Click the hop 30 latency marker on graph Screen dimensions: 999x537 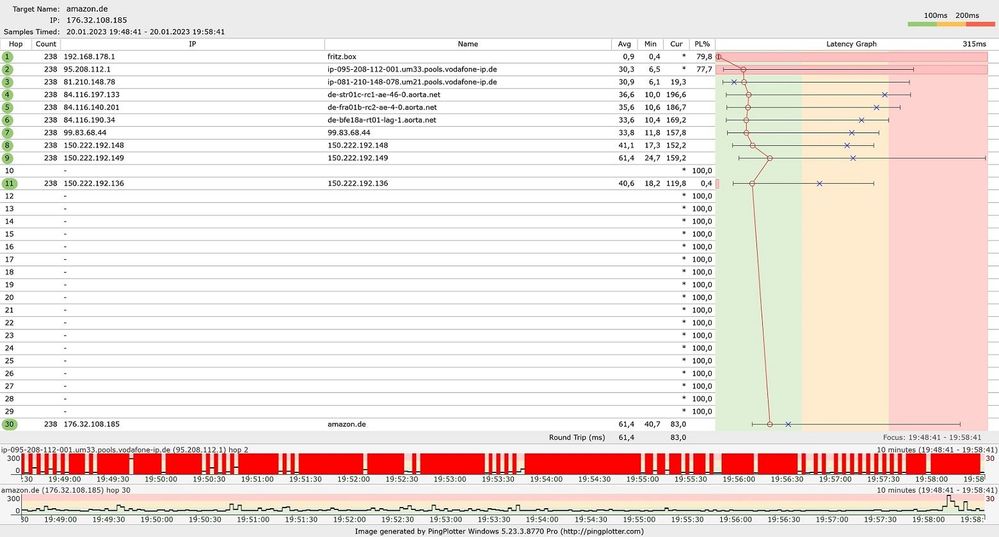click(x=770, y=424)
